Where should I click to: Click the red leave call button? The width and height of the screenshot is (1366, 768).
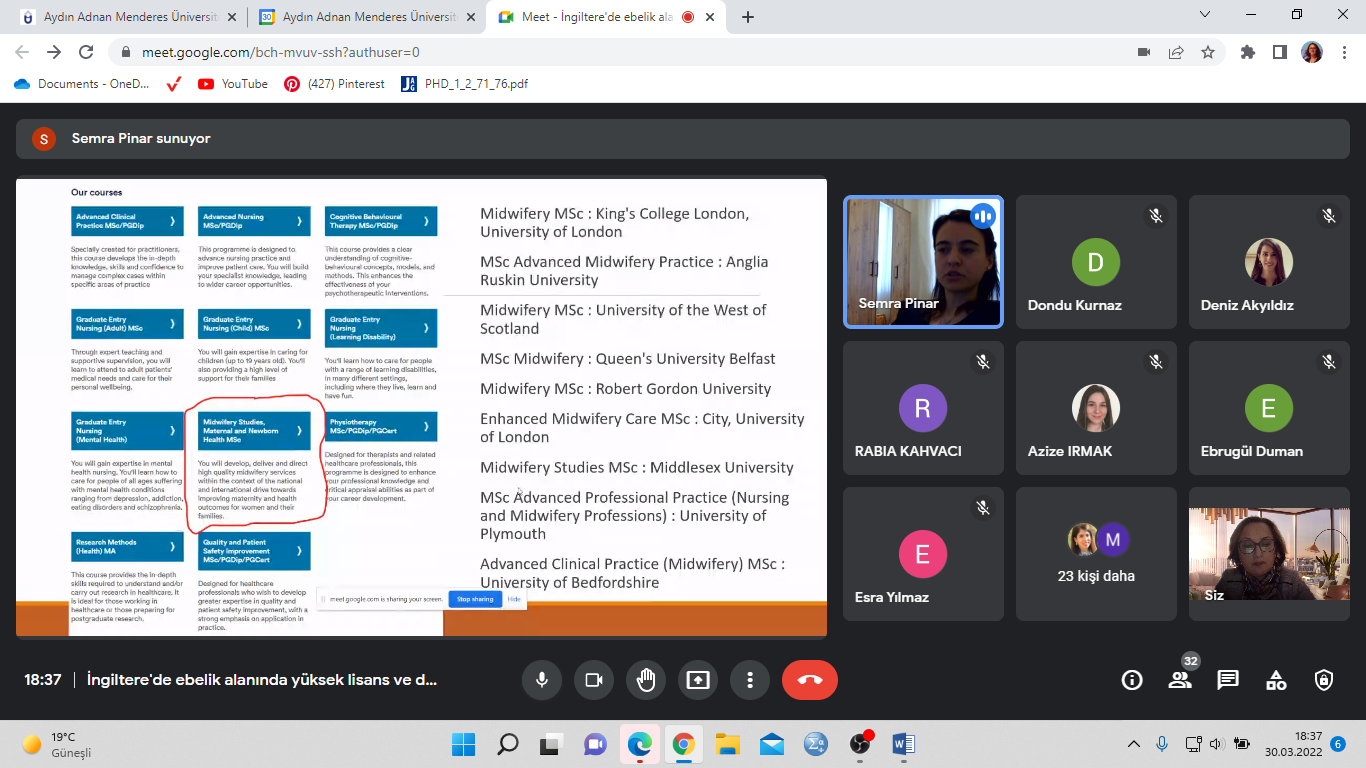click(x=810, y=680)
